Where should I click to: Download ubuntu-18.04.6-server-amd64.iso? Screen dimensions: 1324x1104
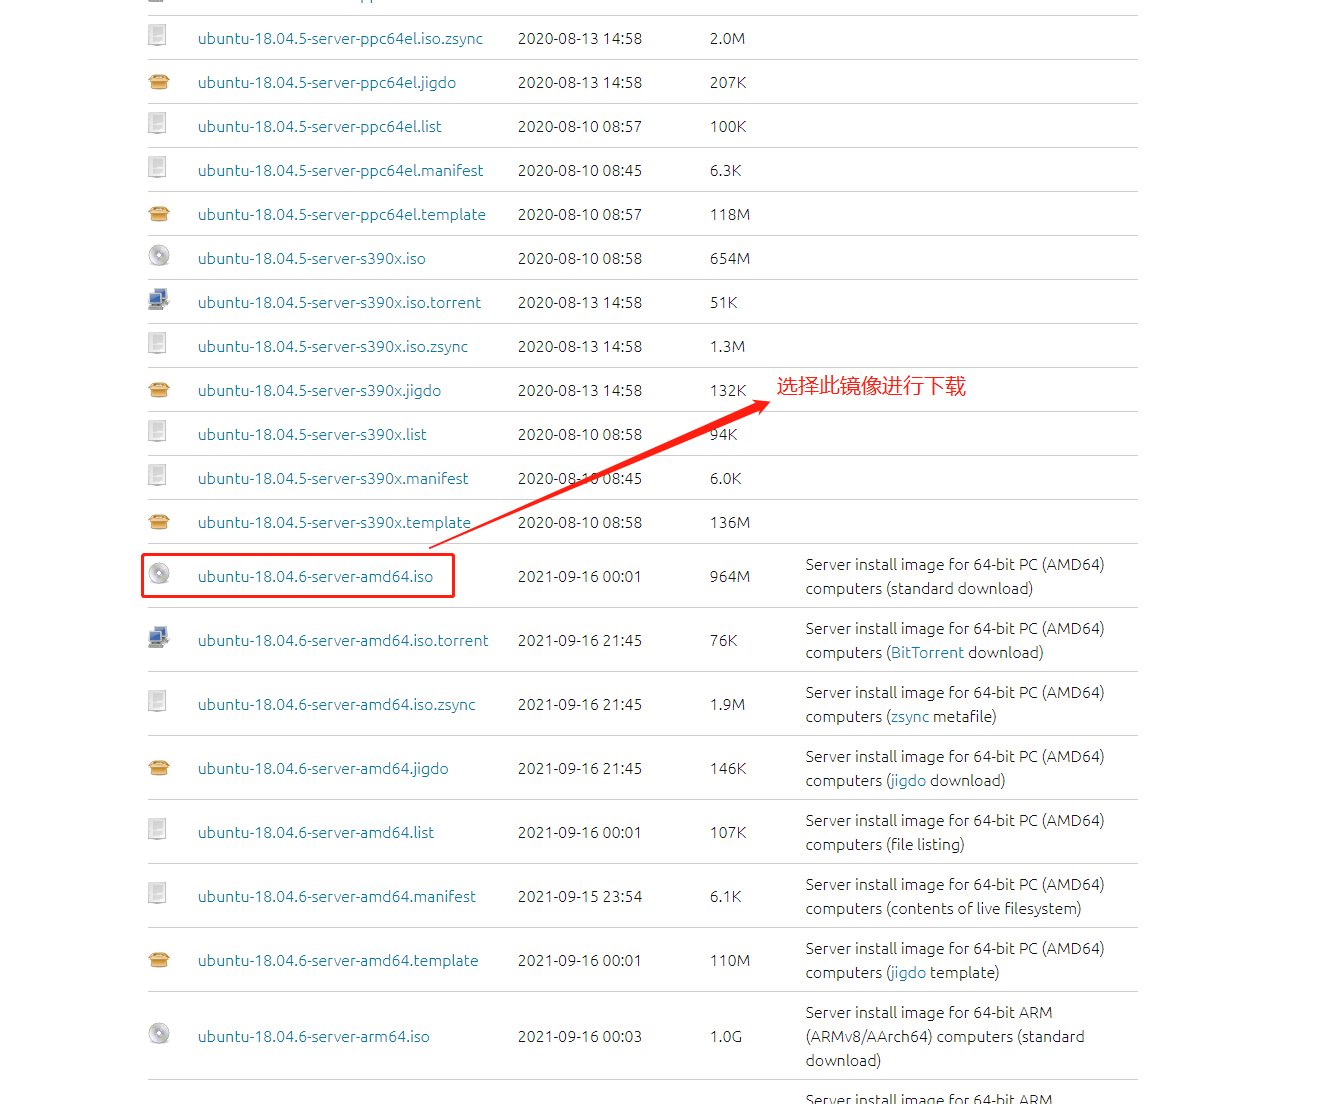pos(315,577)
